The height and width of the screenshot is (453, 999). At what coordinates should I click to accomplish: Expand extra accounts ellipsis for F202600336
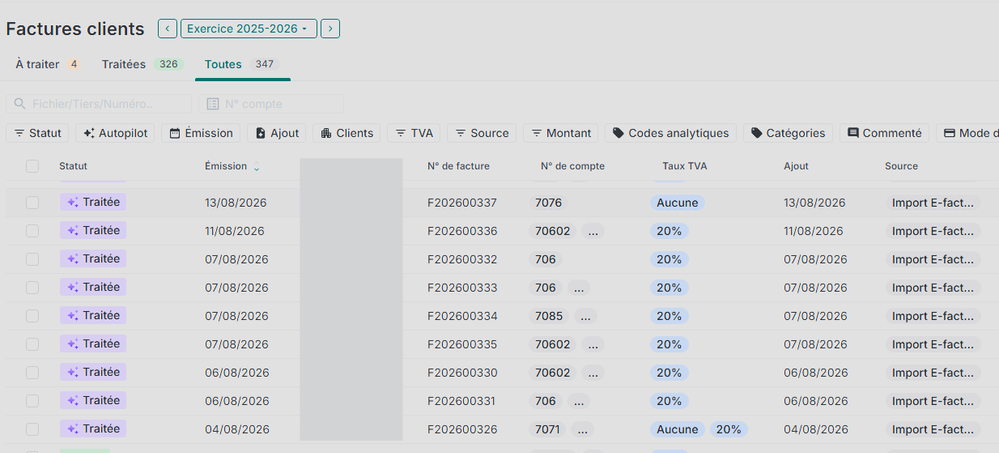tap(593, 231)
